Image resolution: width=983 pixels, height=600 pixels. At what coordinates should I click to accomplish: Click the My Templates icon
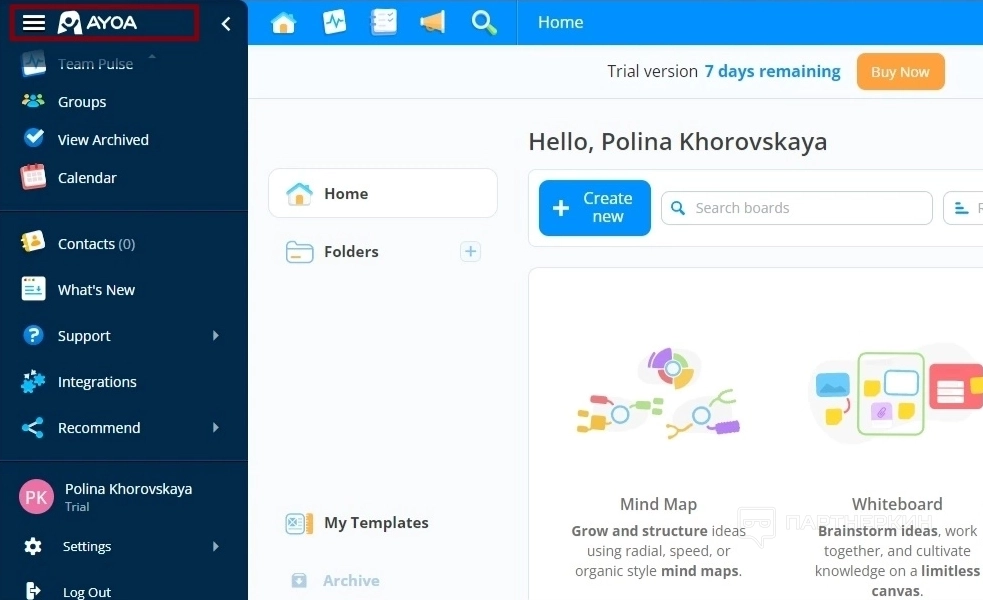pyautogui.click(x=299, y=523)
